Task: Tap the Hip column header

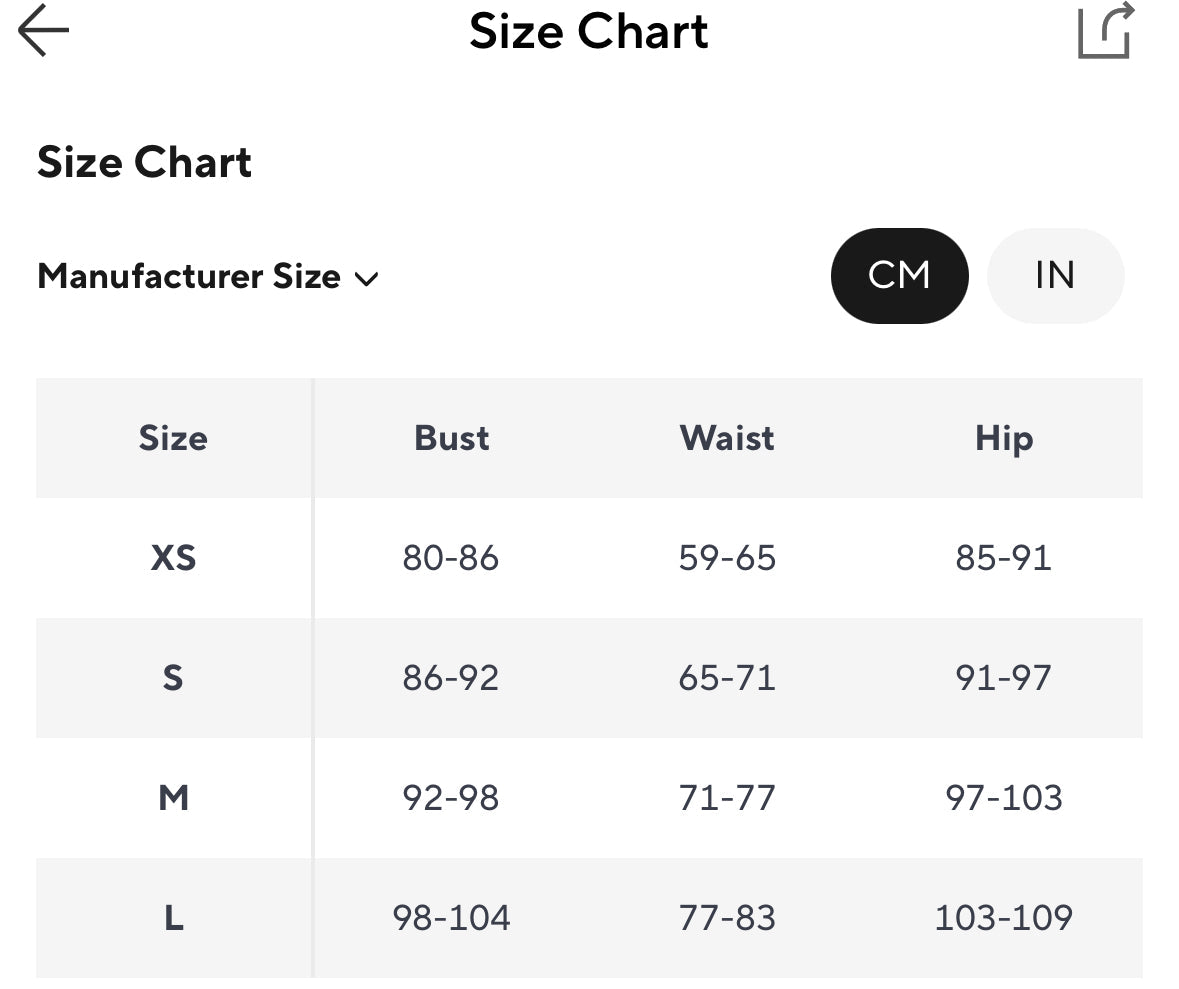Action: 1003,438
